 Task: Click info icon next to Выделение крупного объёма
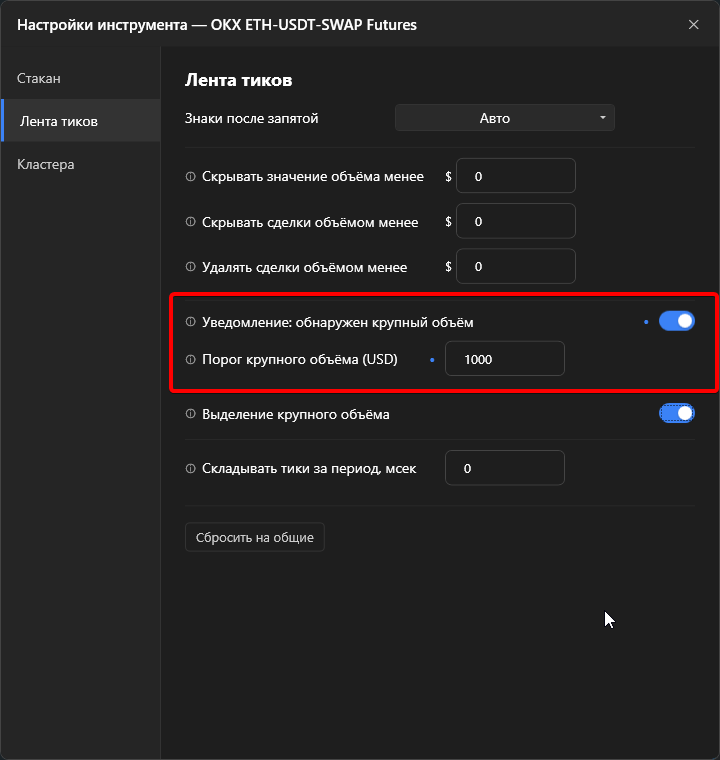pos(191,413)
